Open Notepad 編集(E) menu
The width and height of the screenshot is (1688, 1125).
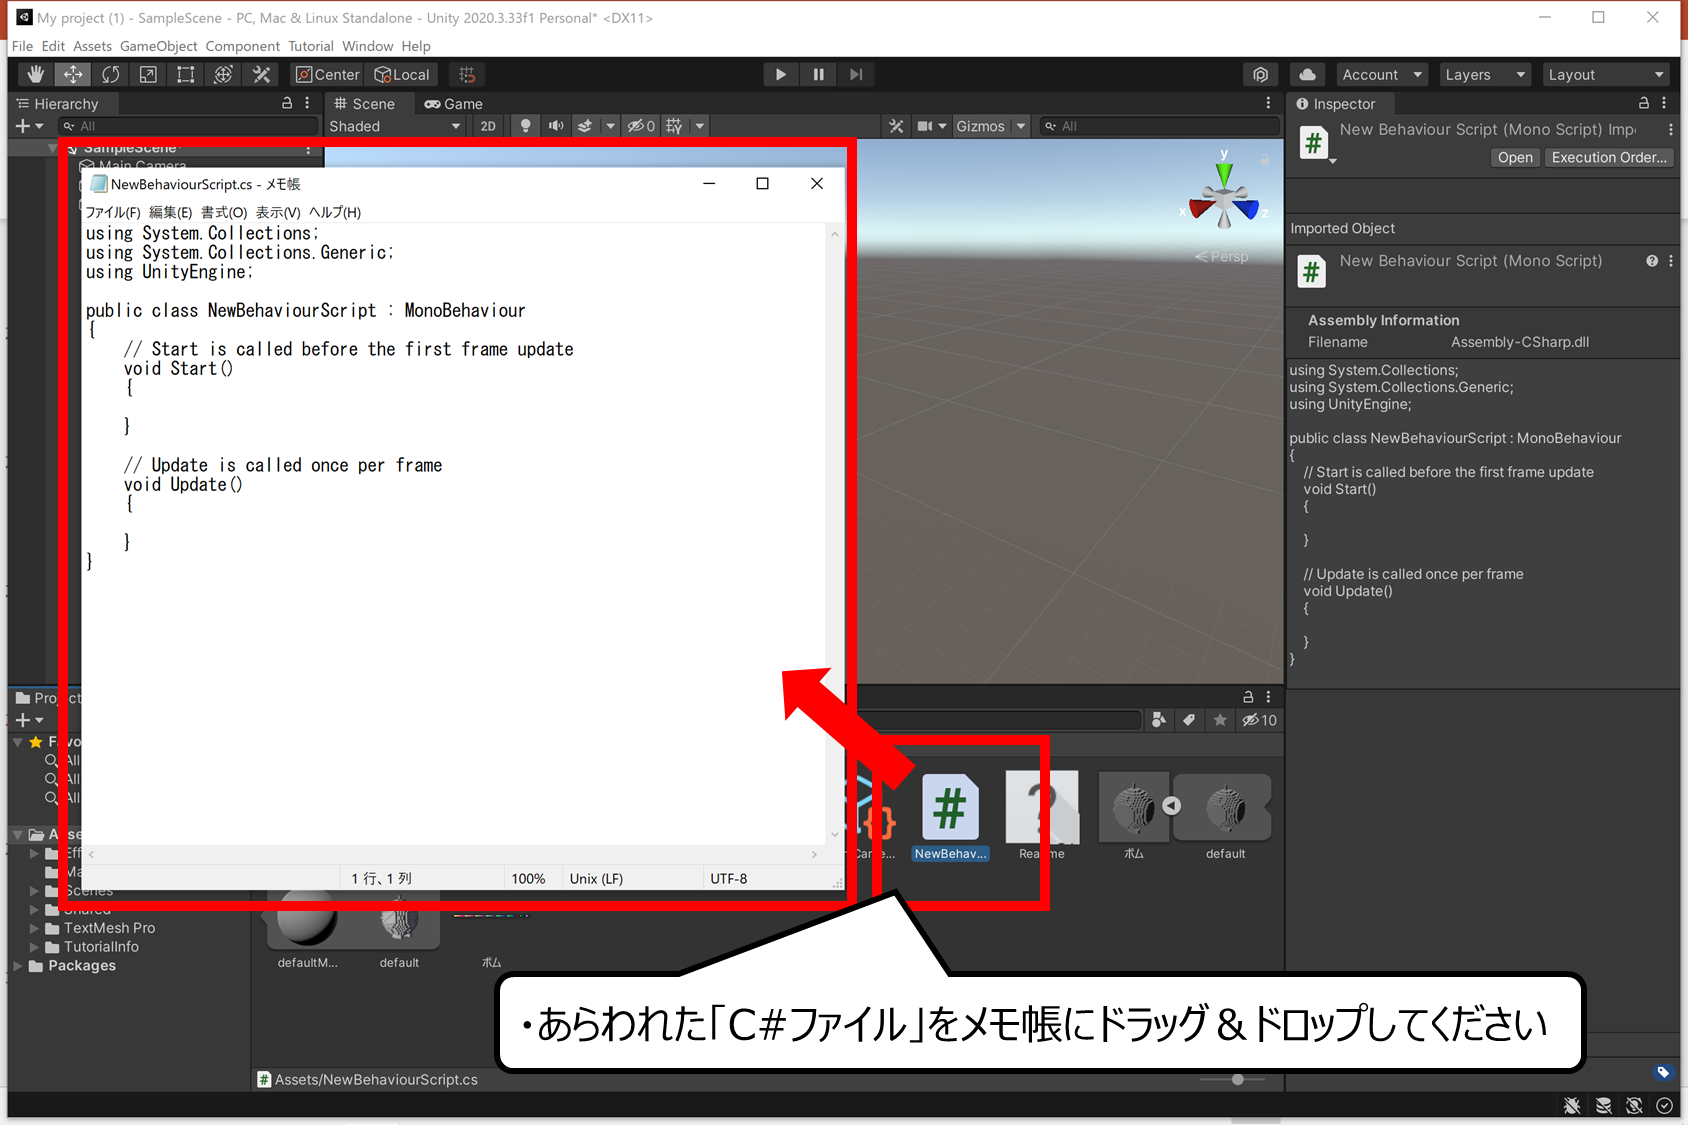(x=171, y=212)
